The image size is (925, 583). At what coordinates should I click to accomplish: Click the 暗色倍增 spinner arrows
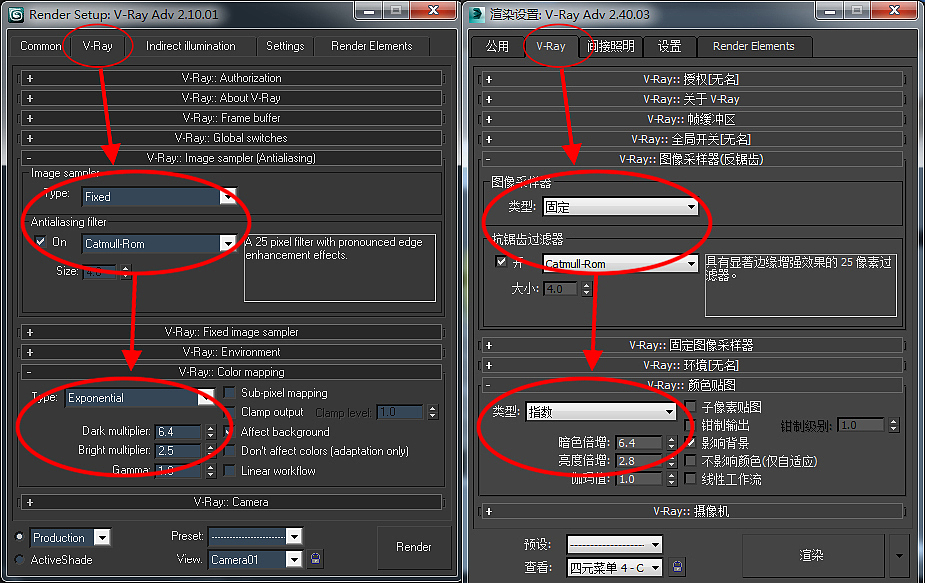pos(671,443)
